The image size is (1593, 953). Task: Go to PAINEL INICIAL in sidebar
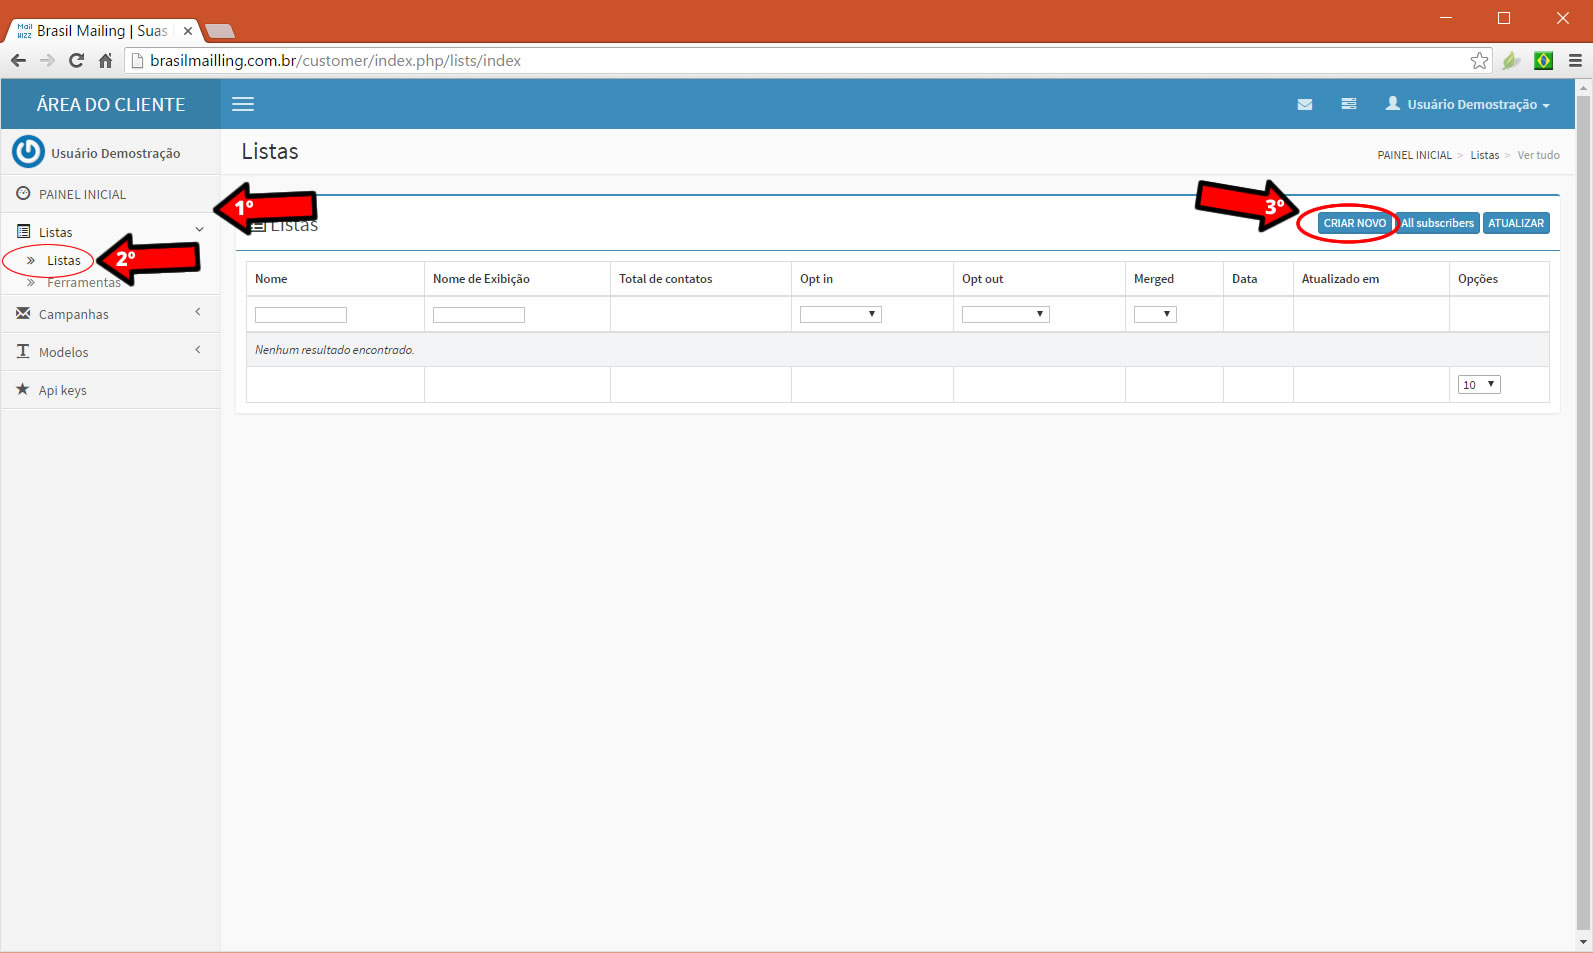pos(82,194)
